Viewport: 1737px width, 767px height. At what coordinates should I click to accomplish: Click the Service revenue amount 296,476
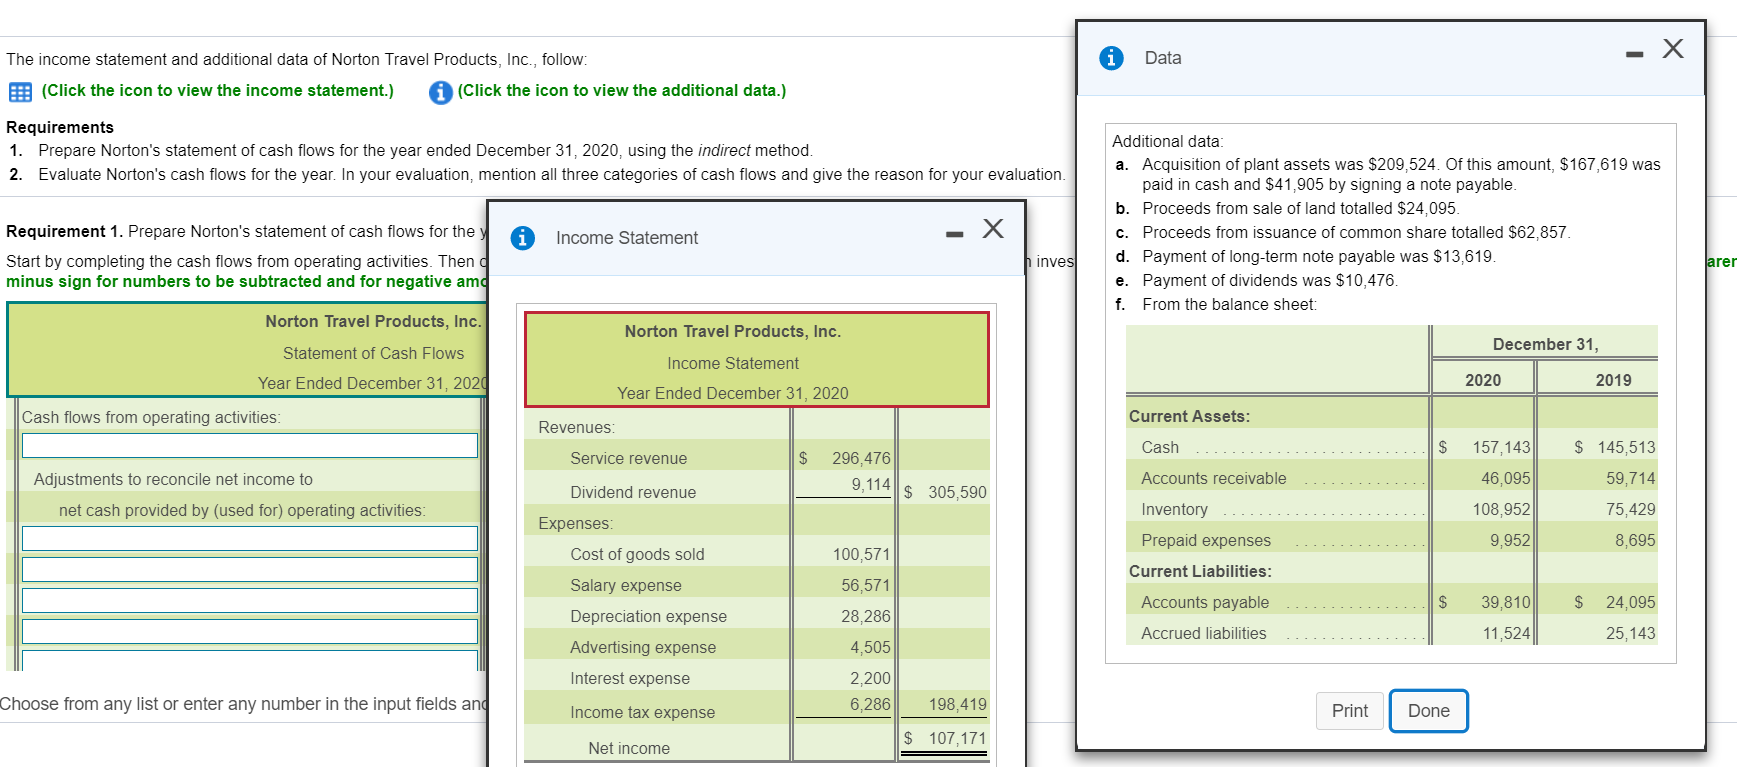(860, 459)
